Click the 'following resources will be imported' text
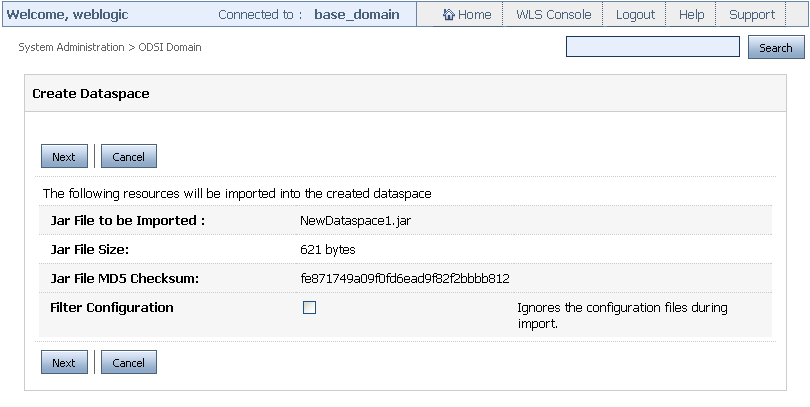The image size is (810, 407). pos(237,194)
